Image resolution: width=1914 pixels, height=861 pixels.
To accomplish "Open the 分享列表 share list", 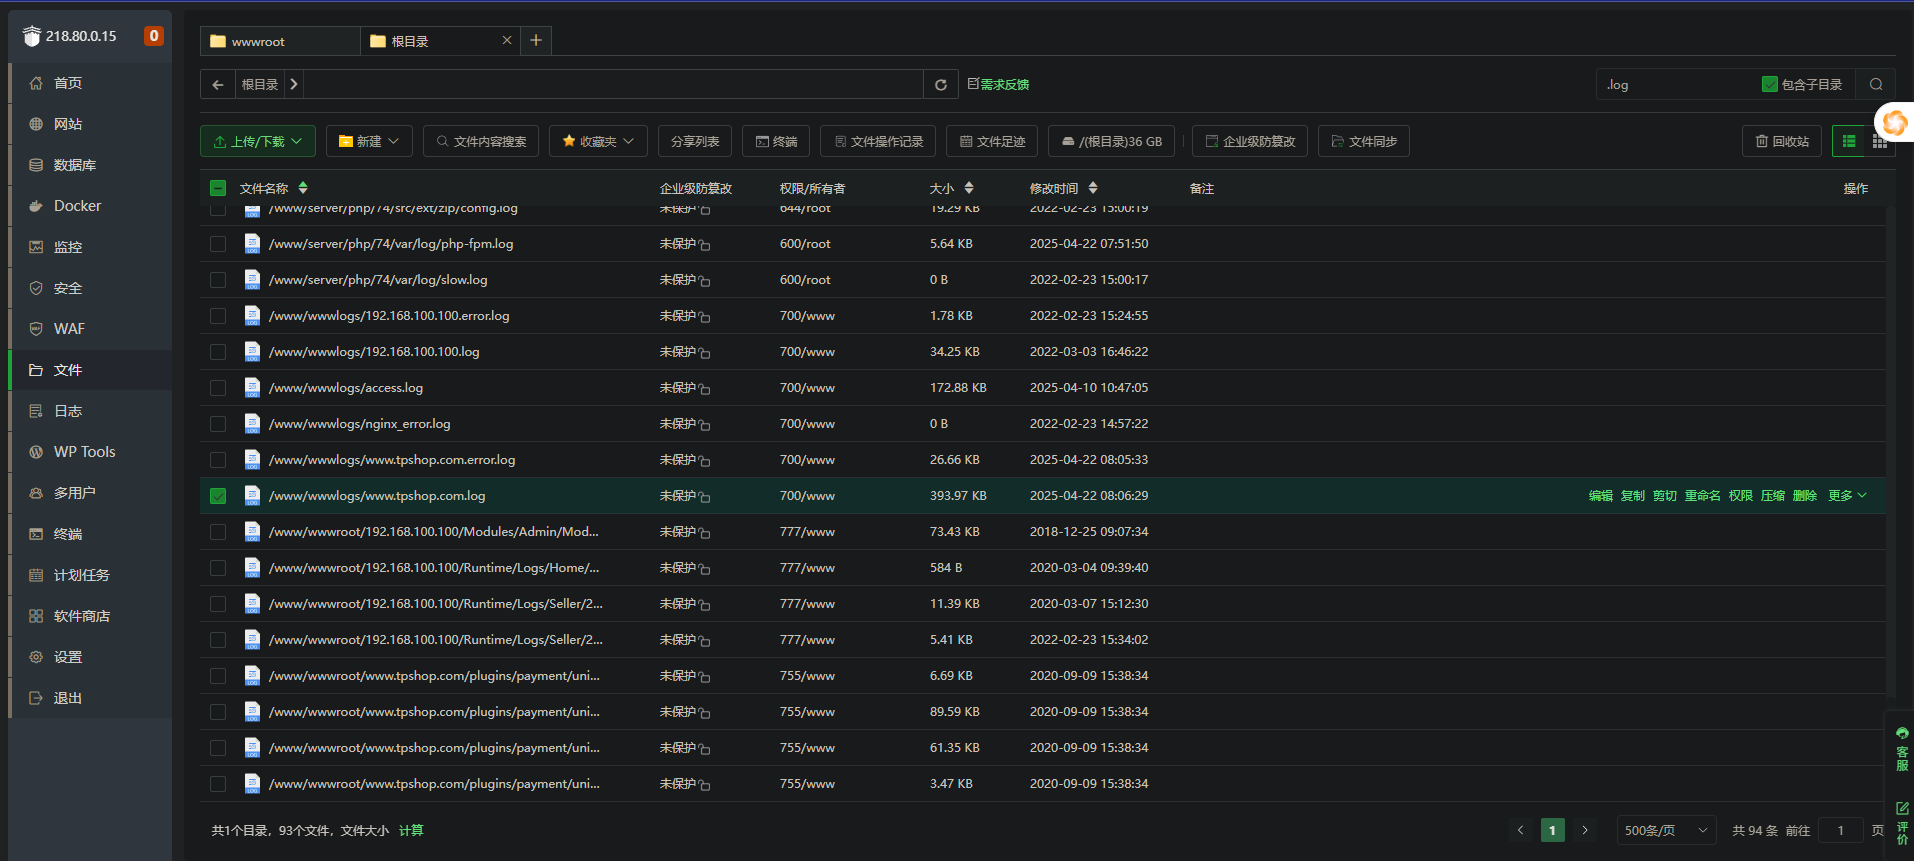I will 695,141.
